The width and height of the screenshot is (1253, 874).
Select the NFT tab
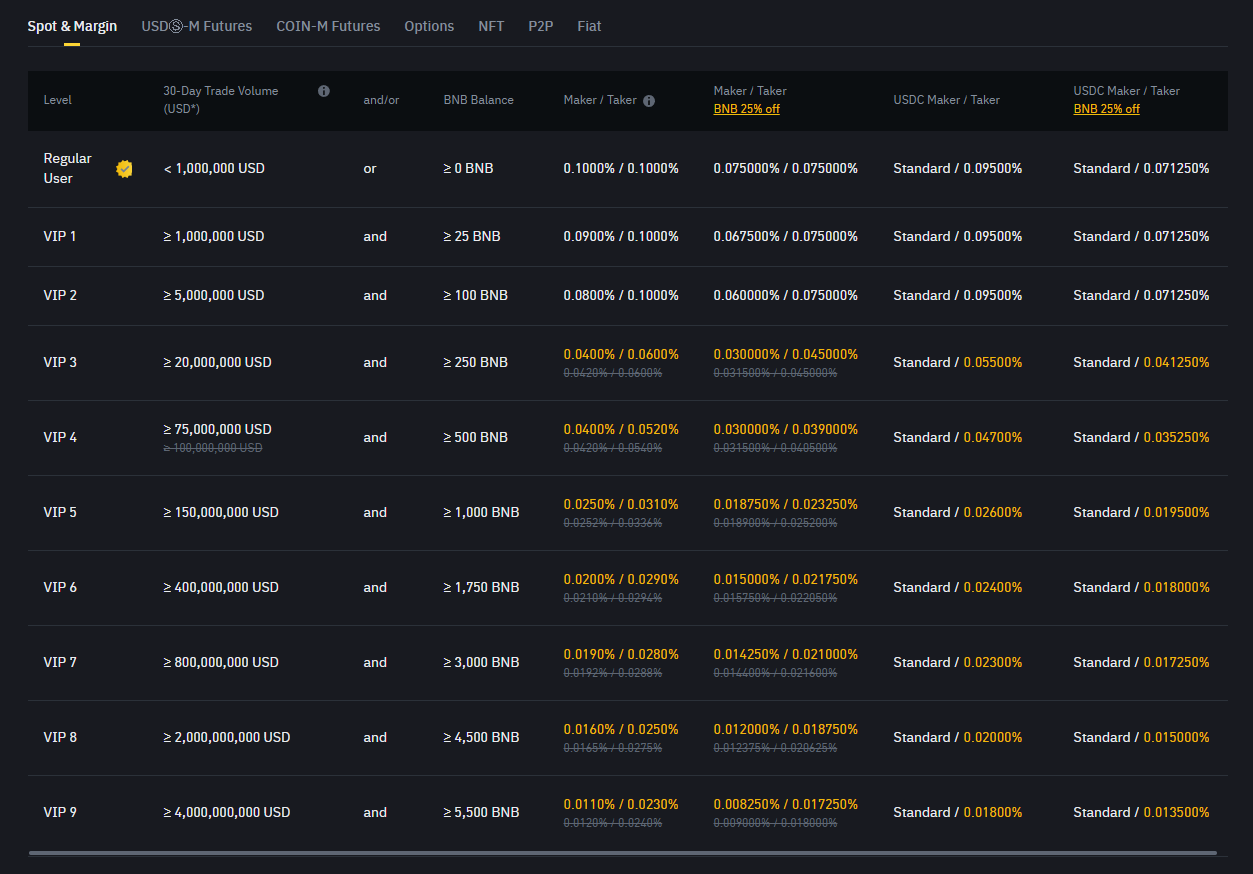tap(491, 26)
